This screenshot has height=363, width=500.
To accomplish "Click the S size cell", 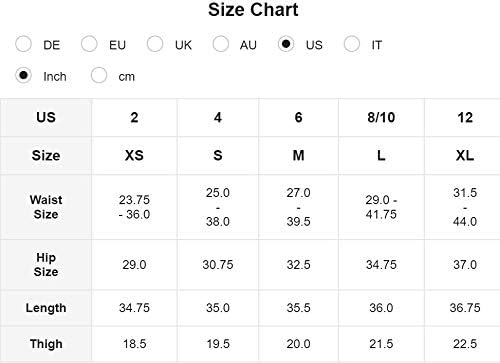I will (x=218, y=155).
